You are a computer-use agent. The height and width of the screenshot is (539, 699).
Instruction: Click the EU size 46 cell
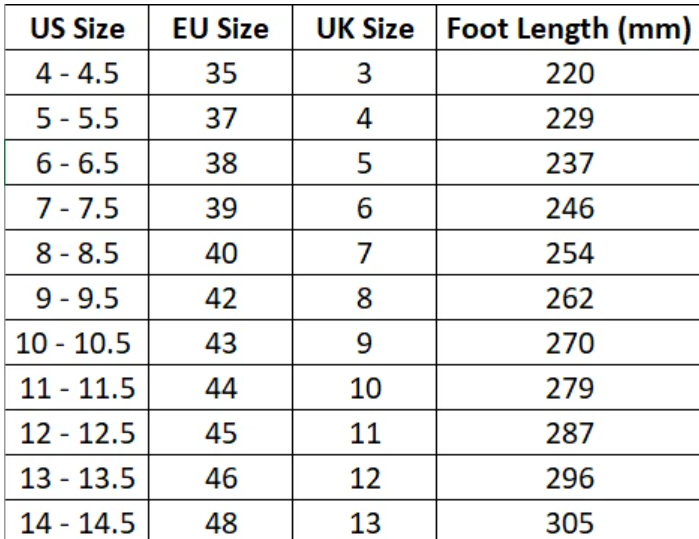click(221, 477)
